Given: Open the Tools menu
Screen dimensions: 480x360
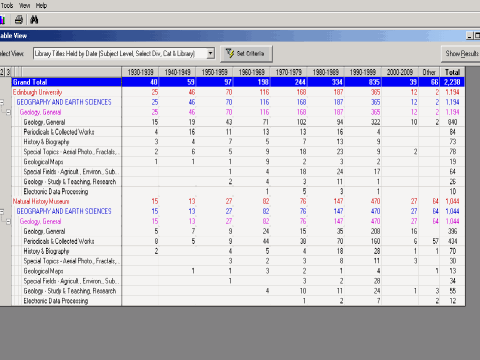Looking at the screenshot, I should (x=7, y=6).
